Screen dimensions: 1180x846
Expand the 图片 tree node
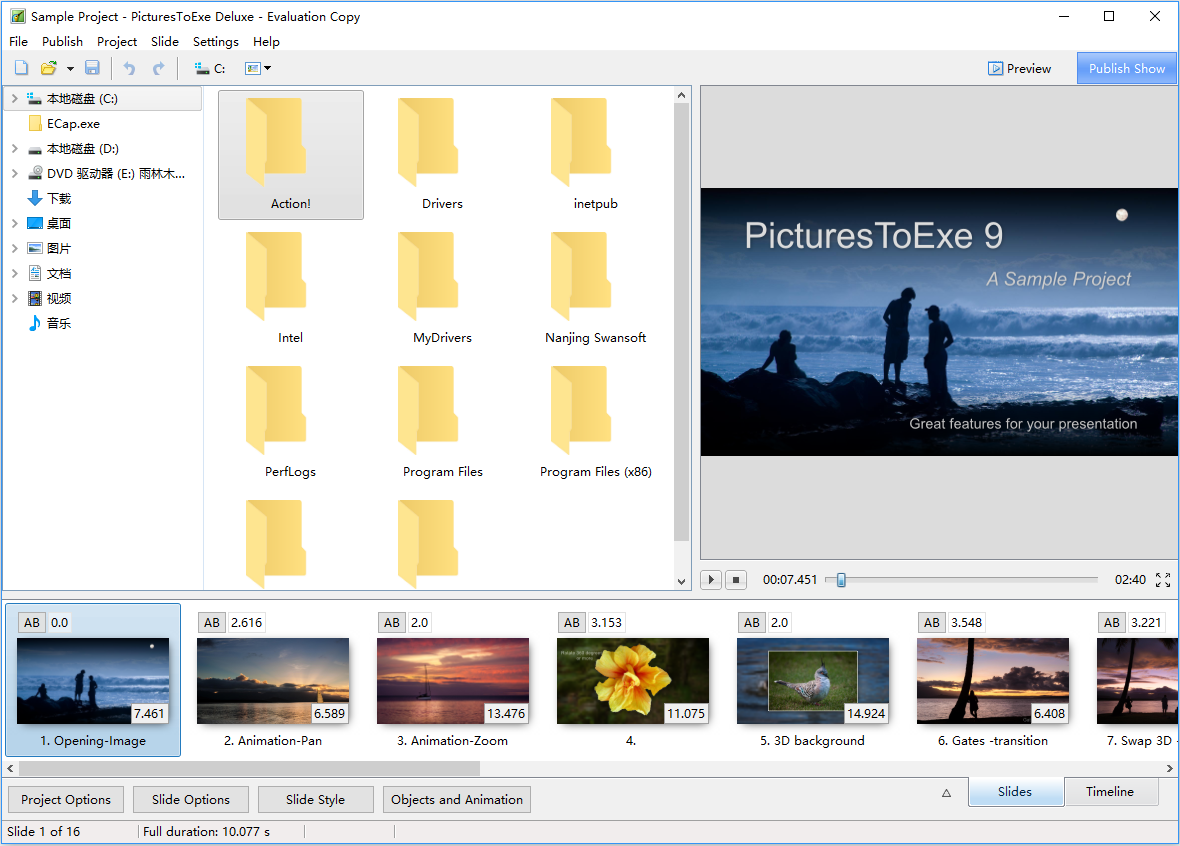14,248
